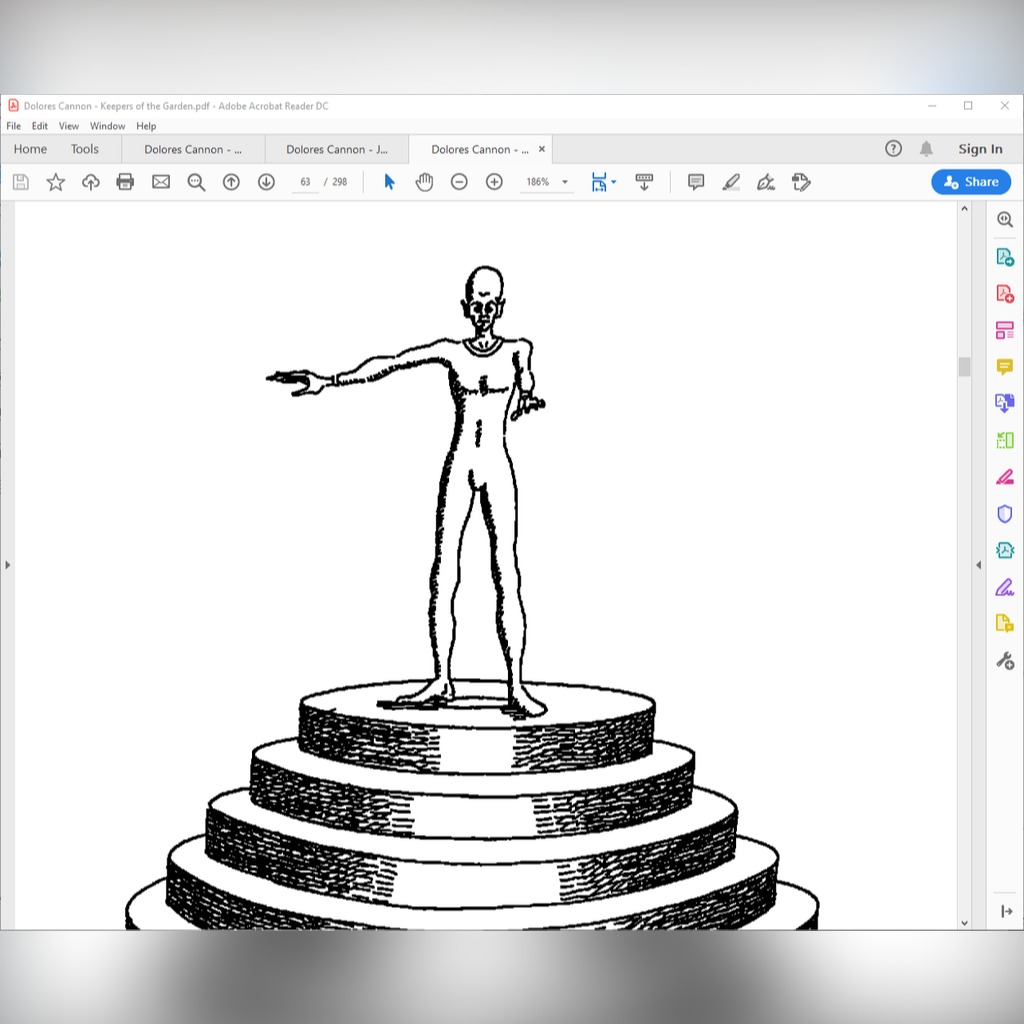Open Redact tool in right pane
This screenshot has width=1024, height=1024.
(1005, 477)
